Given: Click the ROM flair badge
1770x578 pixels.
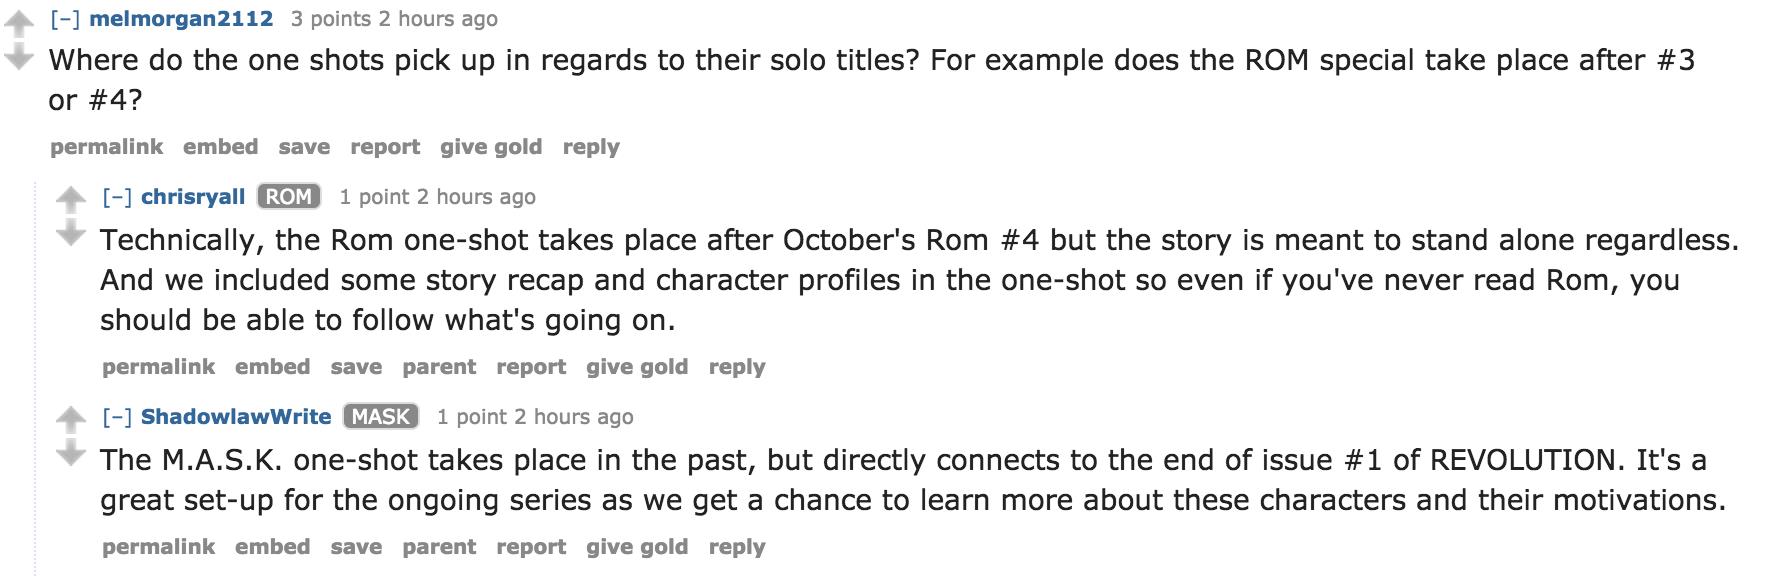Looking at the screenshot, I should [x=289, y=197].
